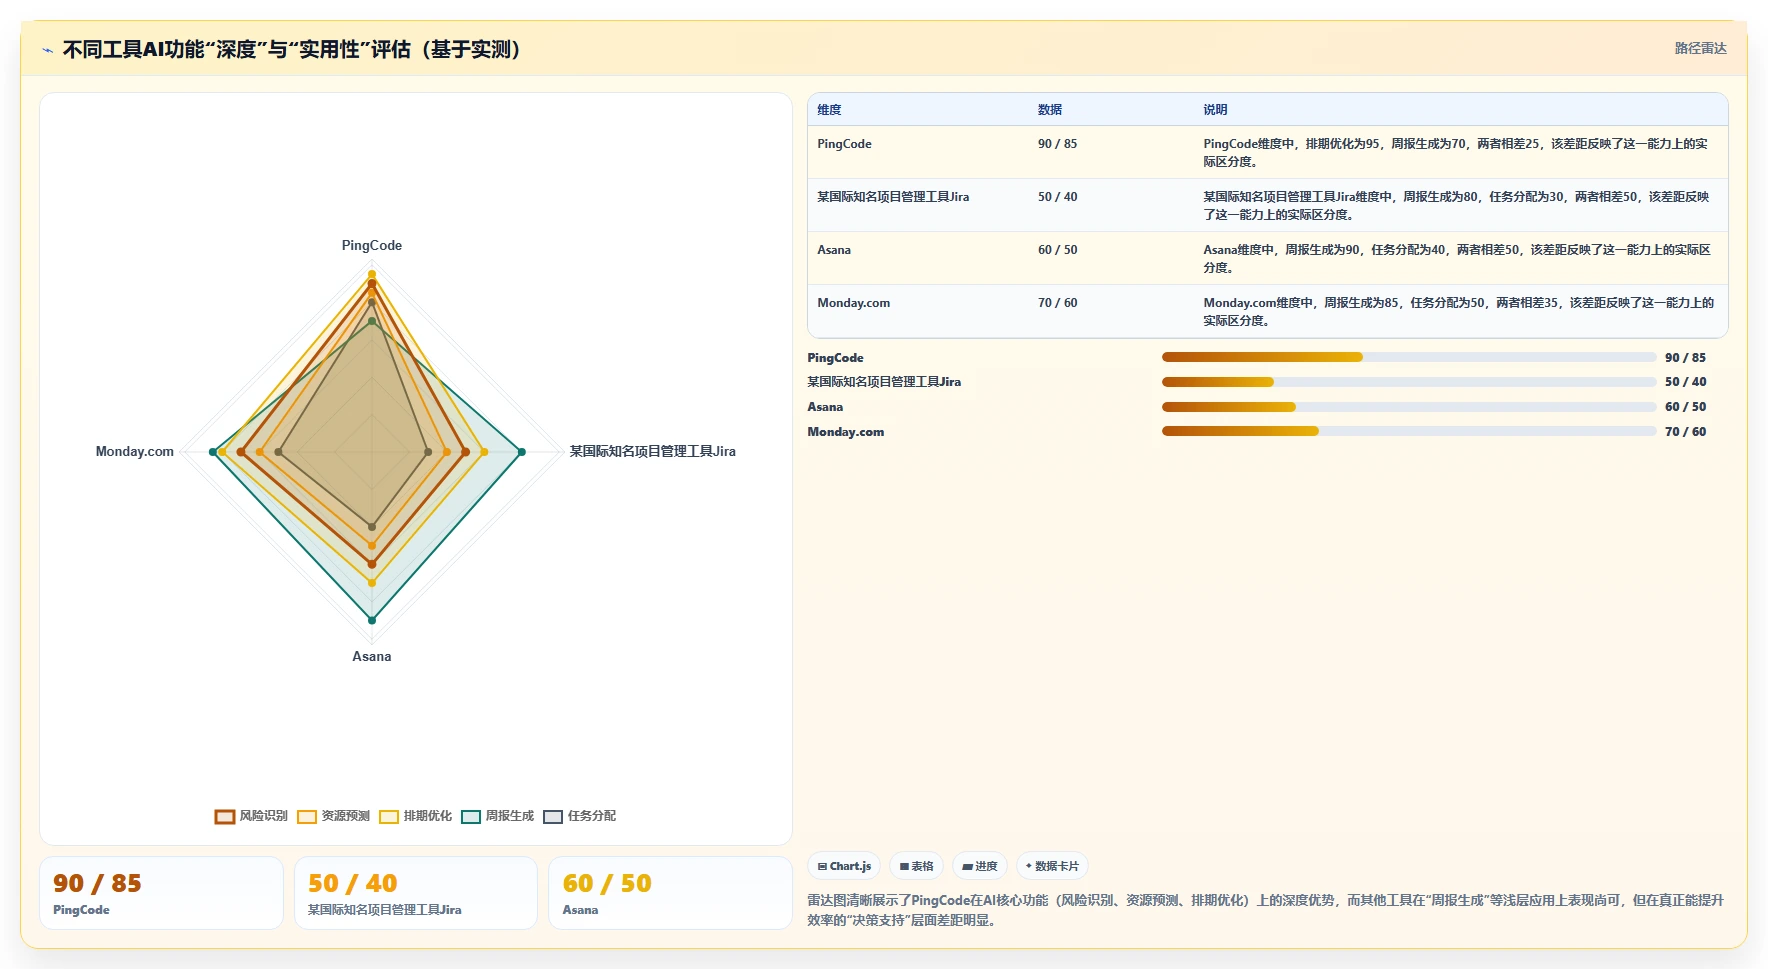Click the PingCode description in 说明 column
The image size is (1768, 969).
pyautogui.click(x=1456, y=153)
